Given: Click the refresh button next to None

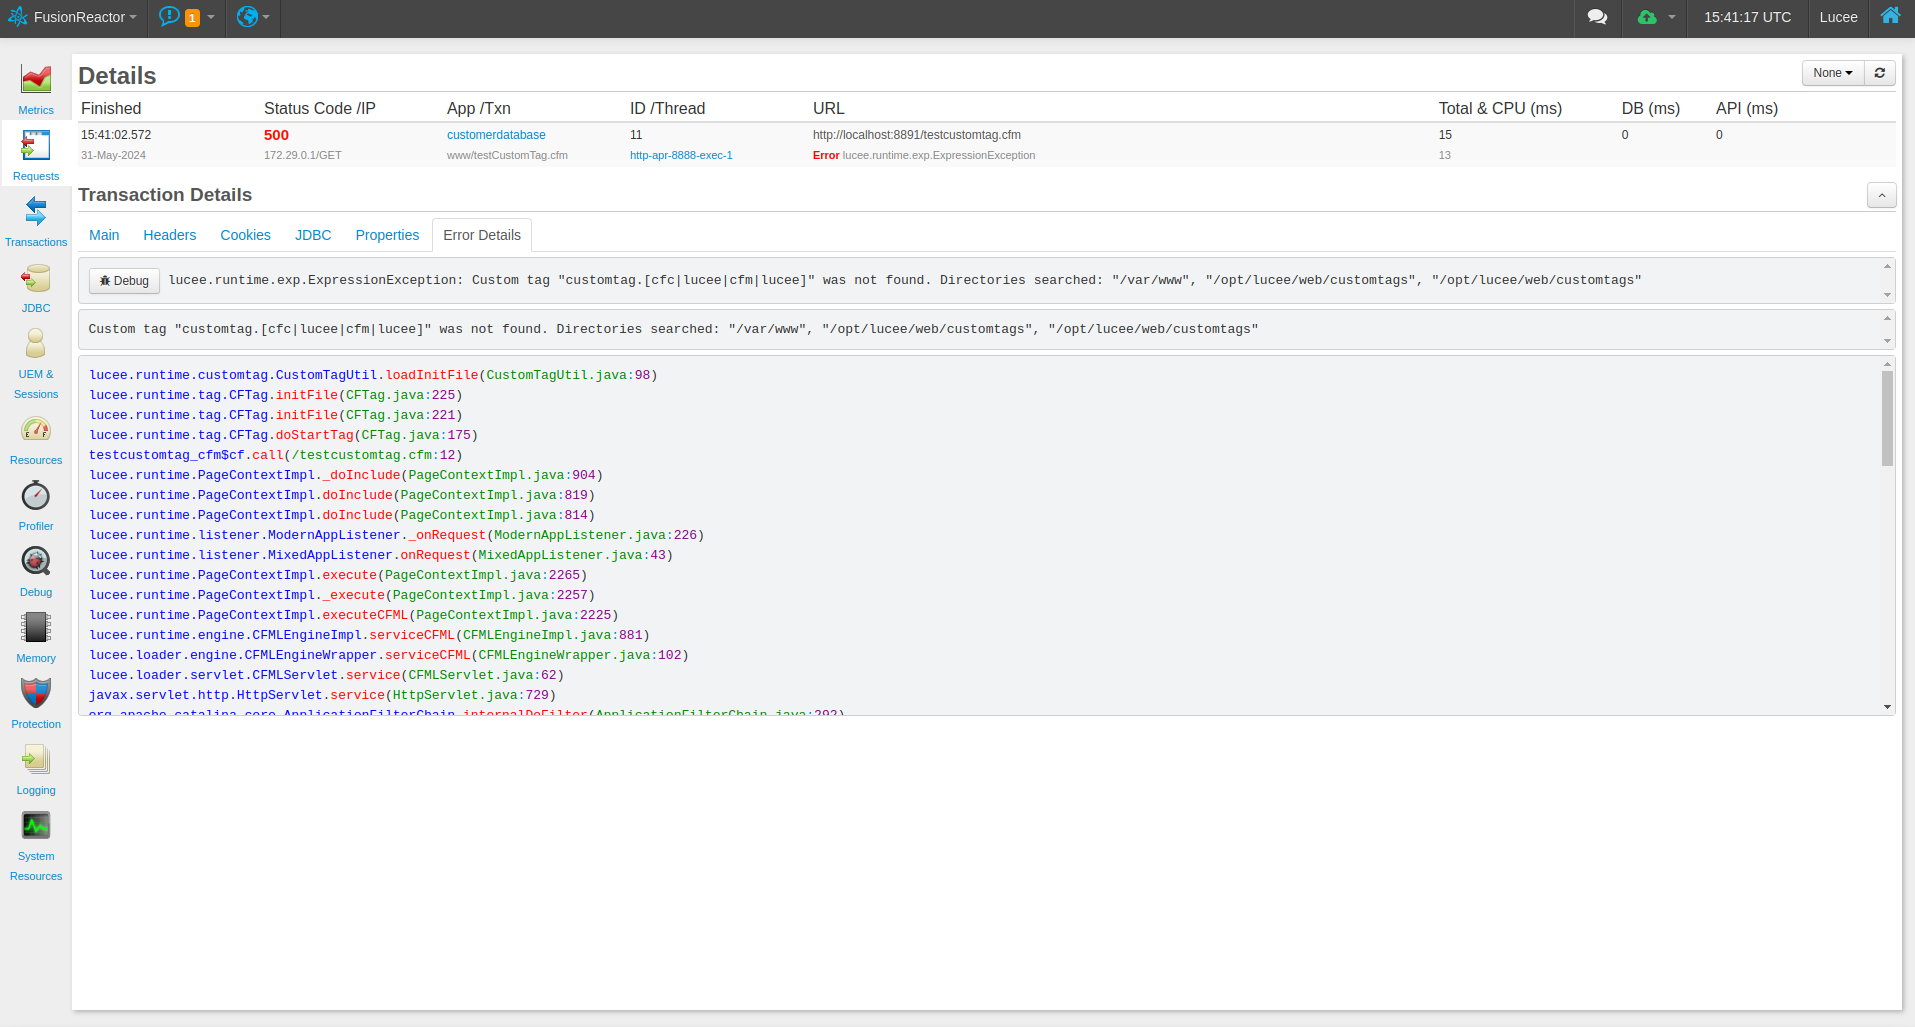Looking at the screenshot, I should [1880, 73].
